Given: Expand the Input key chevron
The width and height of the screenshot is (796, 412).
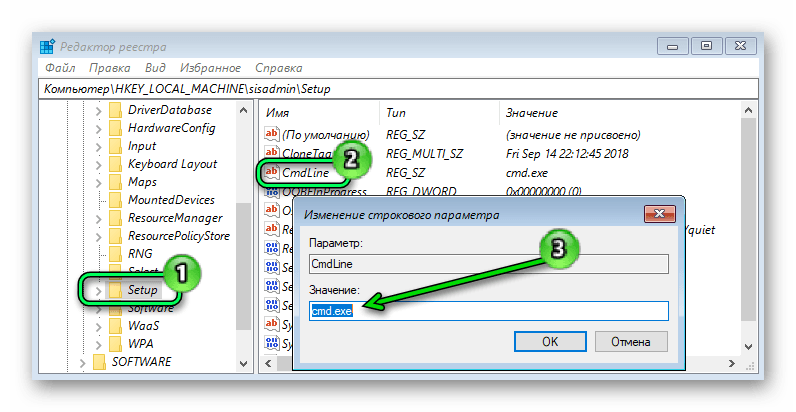Looking at the screenshot, I should point(98,146).
